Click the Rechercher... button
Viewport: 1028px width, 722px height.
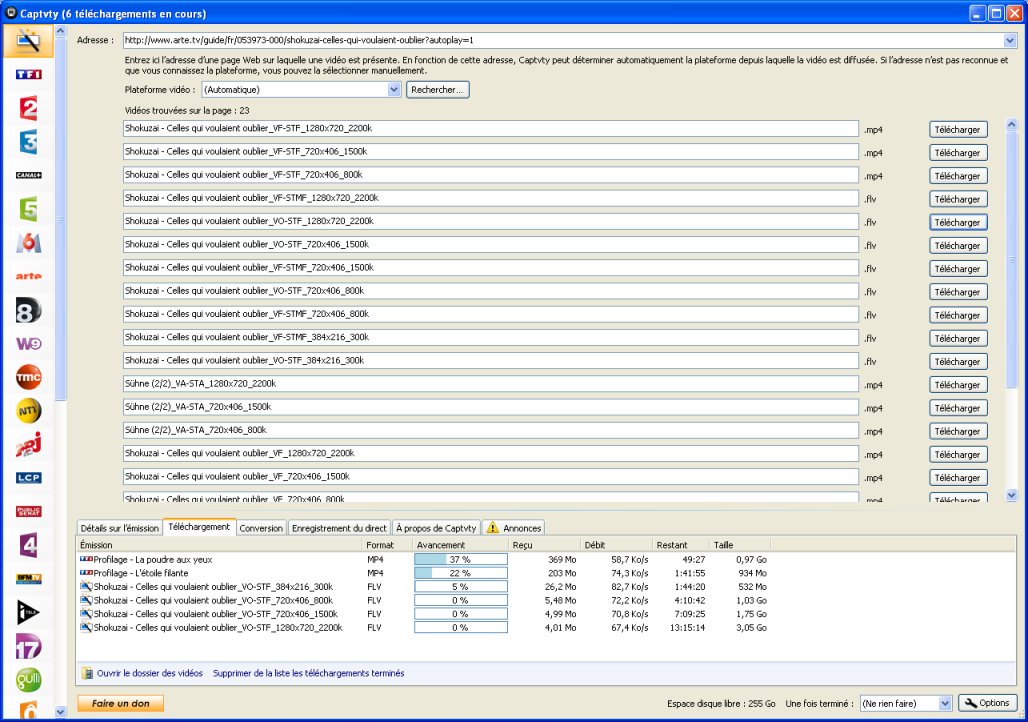[x=437, y=89]
